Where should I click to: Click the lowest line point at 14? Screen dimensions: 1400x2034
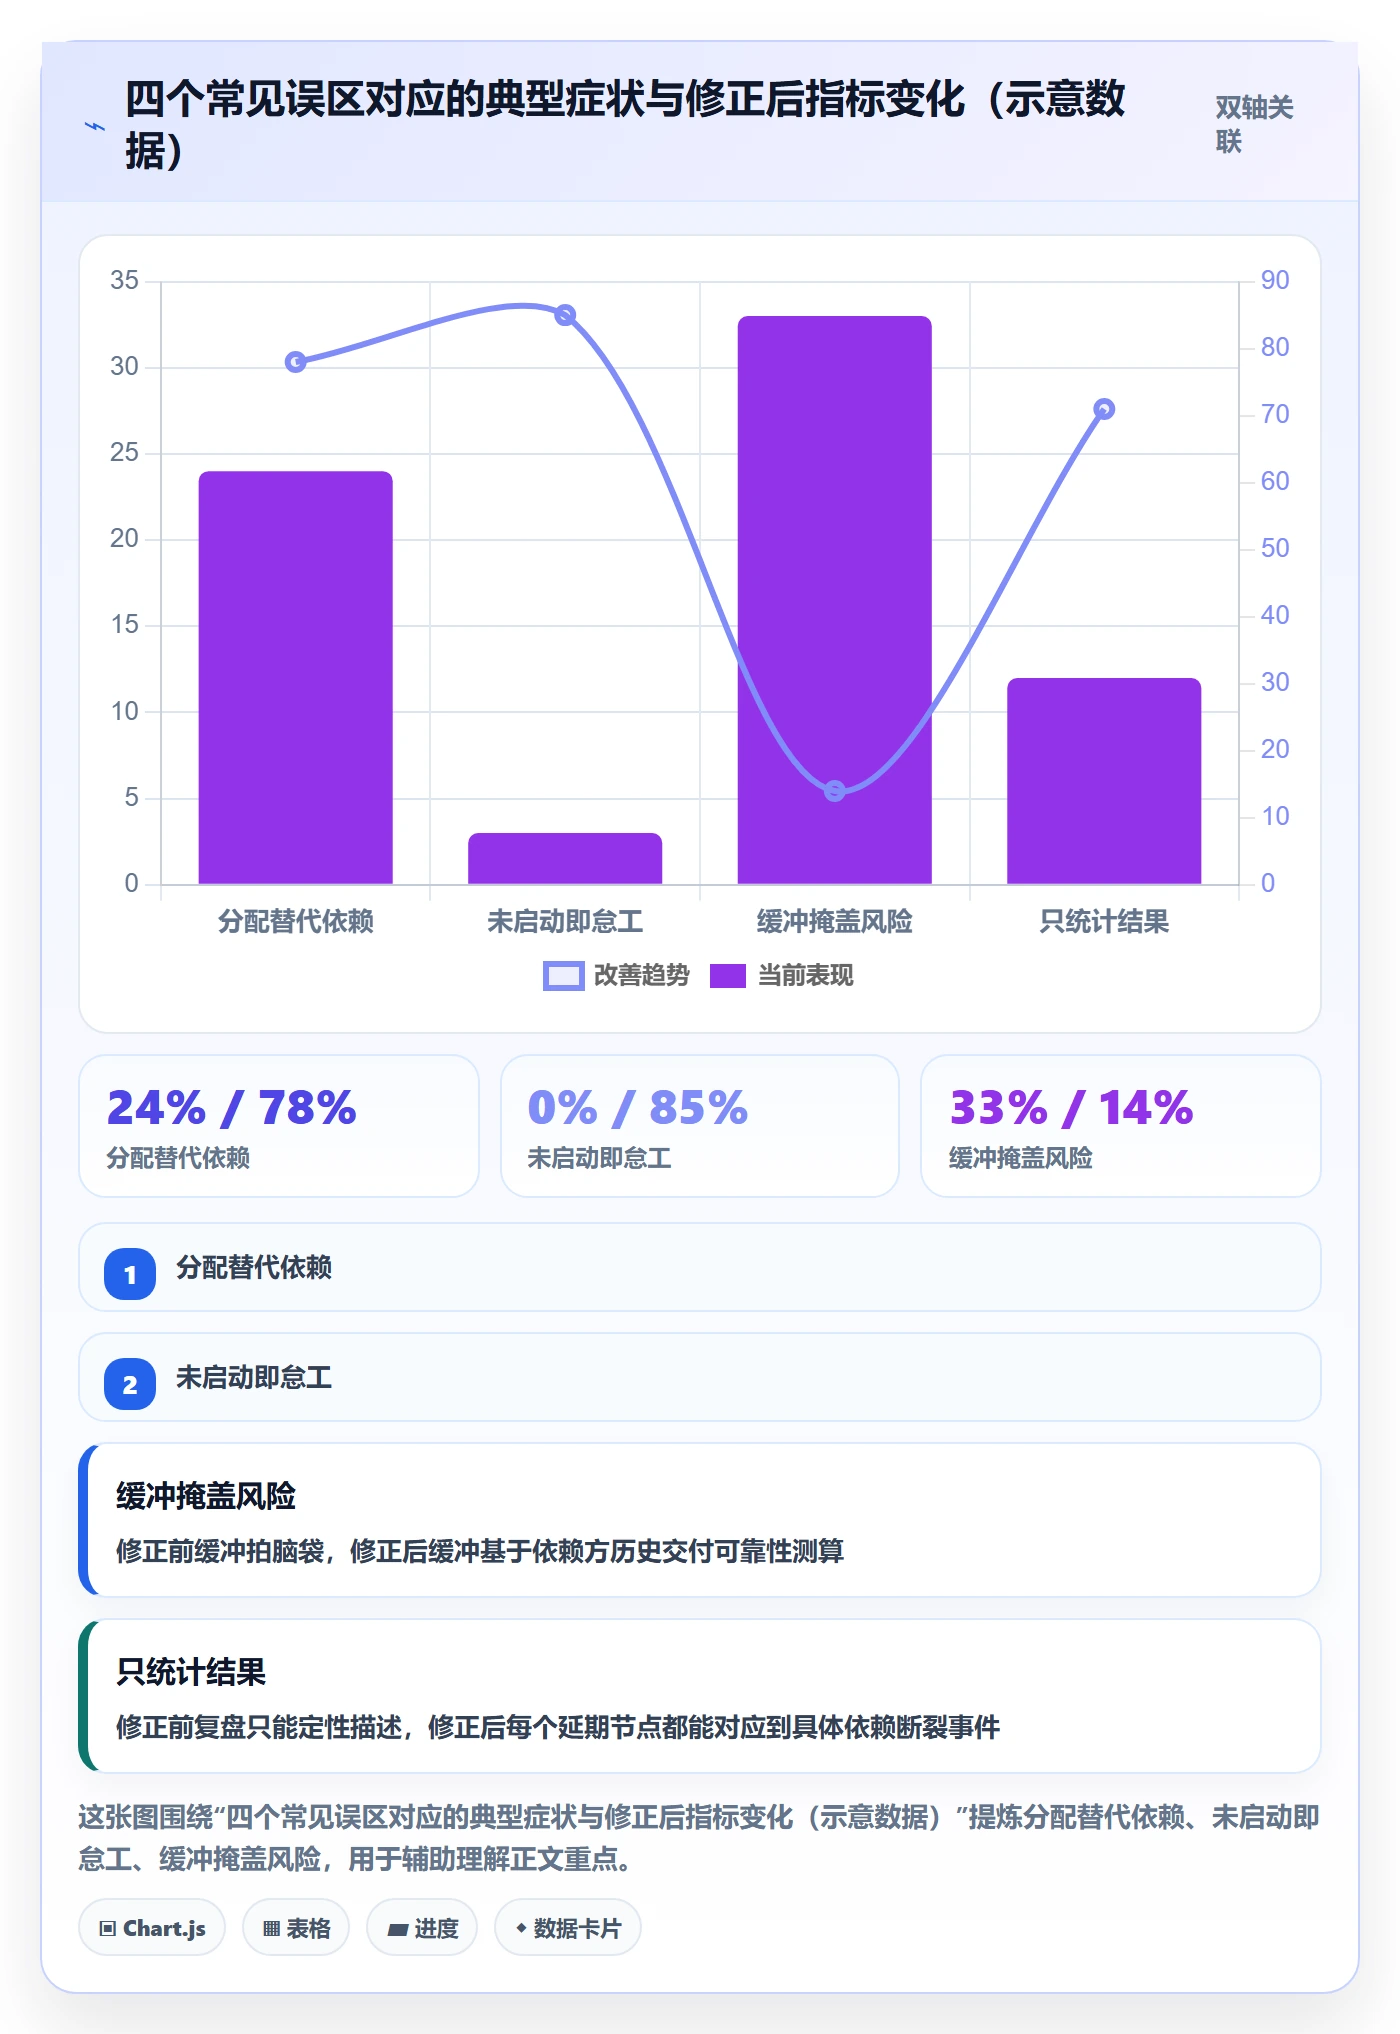click(835, 791)
